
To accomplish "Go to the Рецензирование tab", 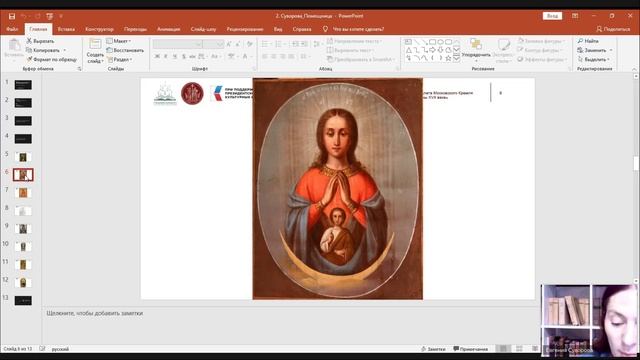I will [245, 29].
